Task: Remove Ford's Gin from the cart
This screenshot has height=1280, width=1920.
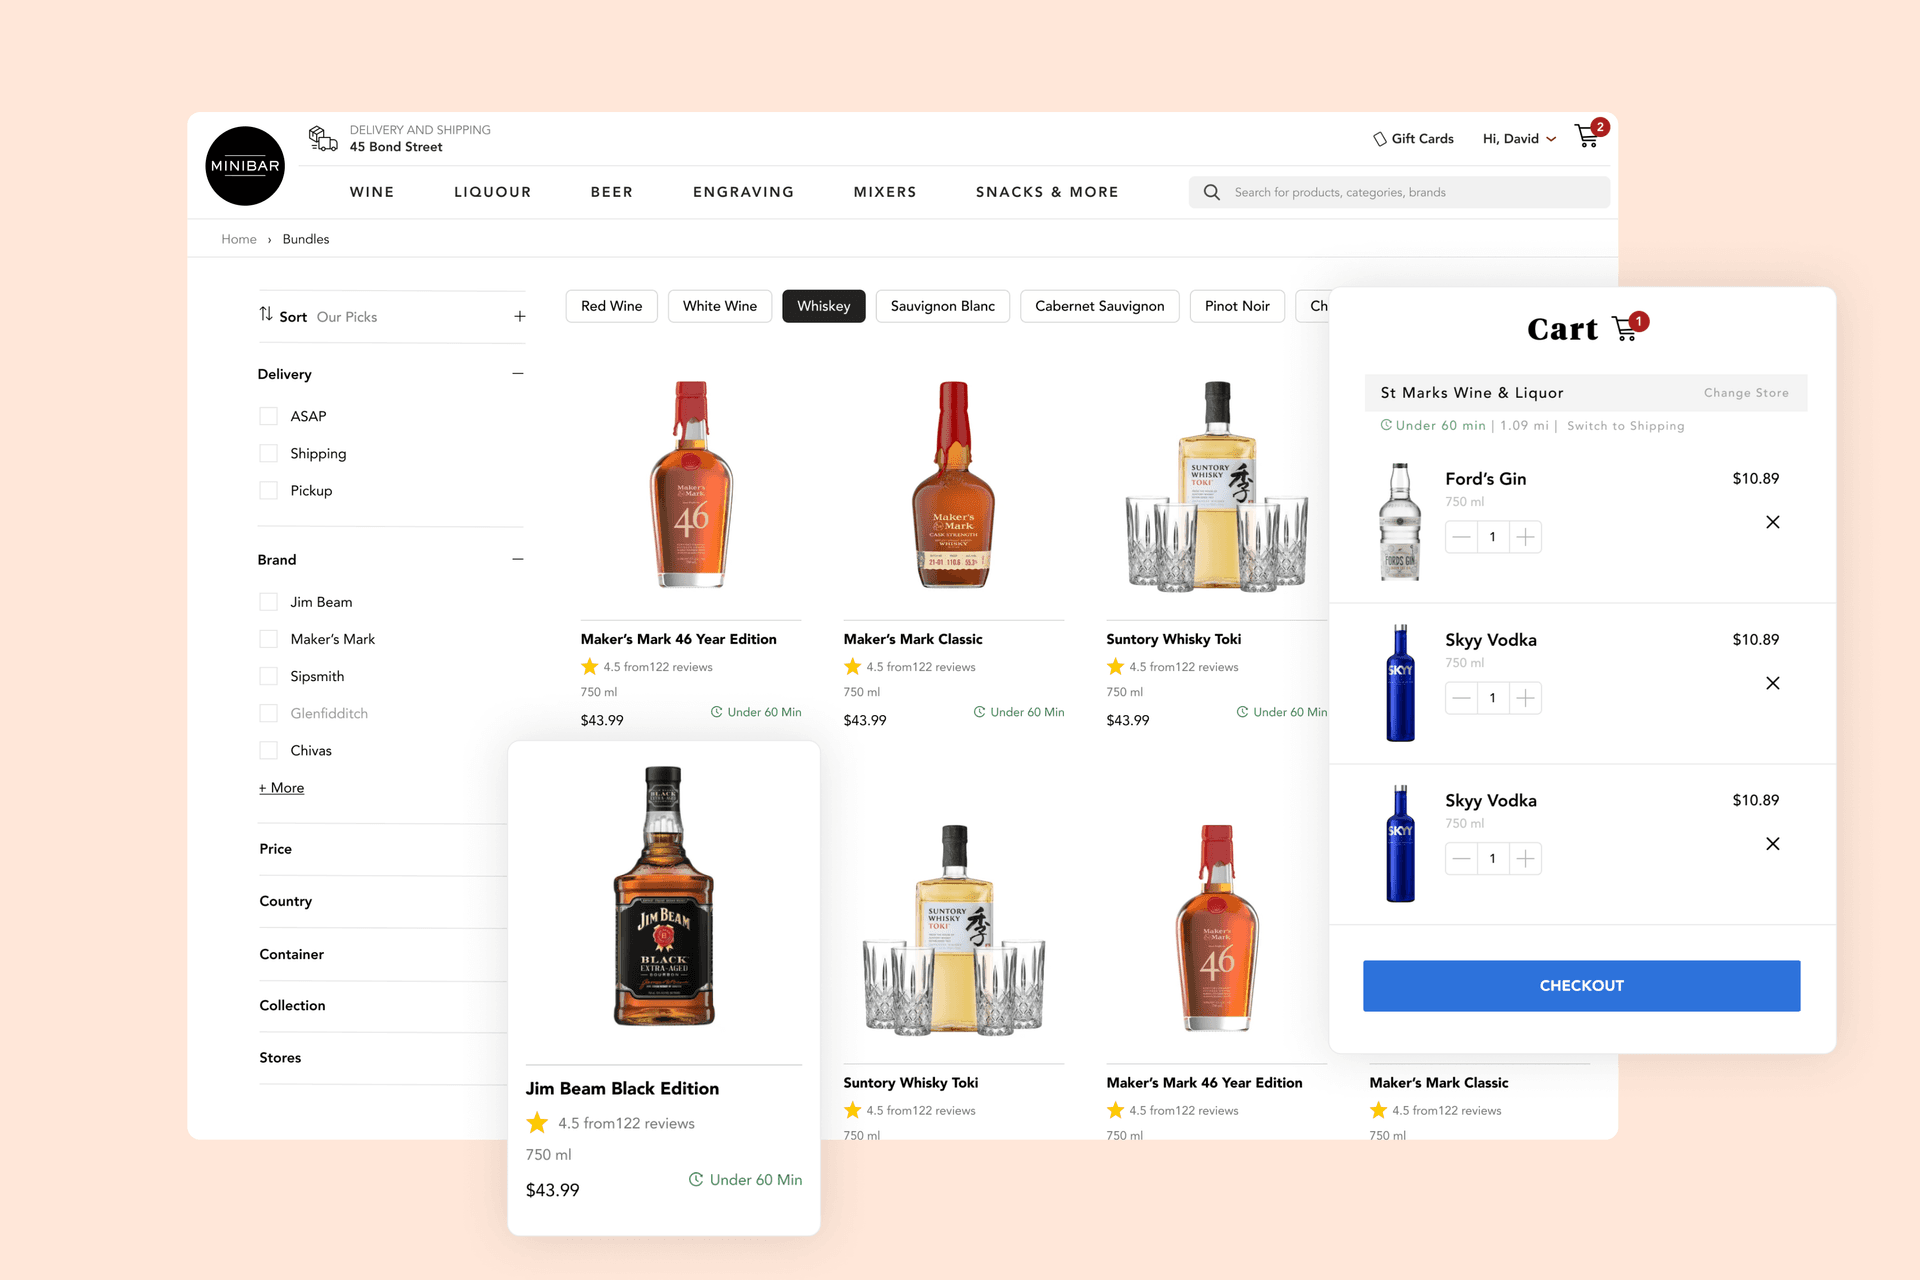Action: pos(1773,521)
